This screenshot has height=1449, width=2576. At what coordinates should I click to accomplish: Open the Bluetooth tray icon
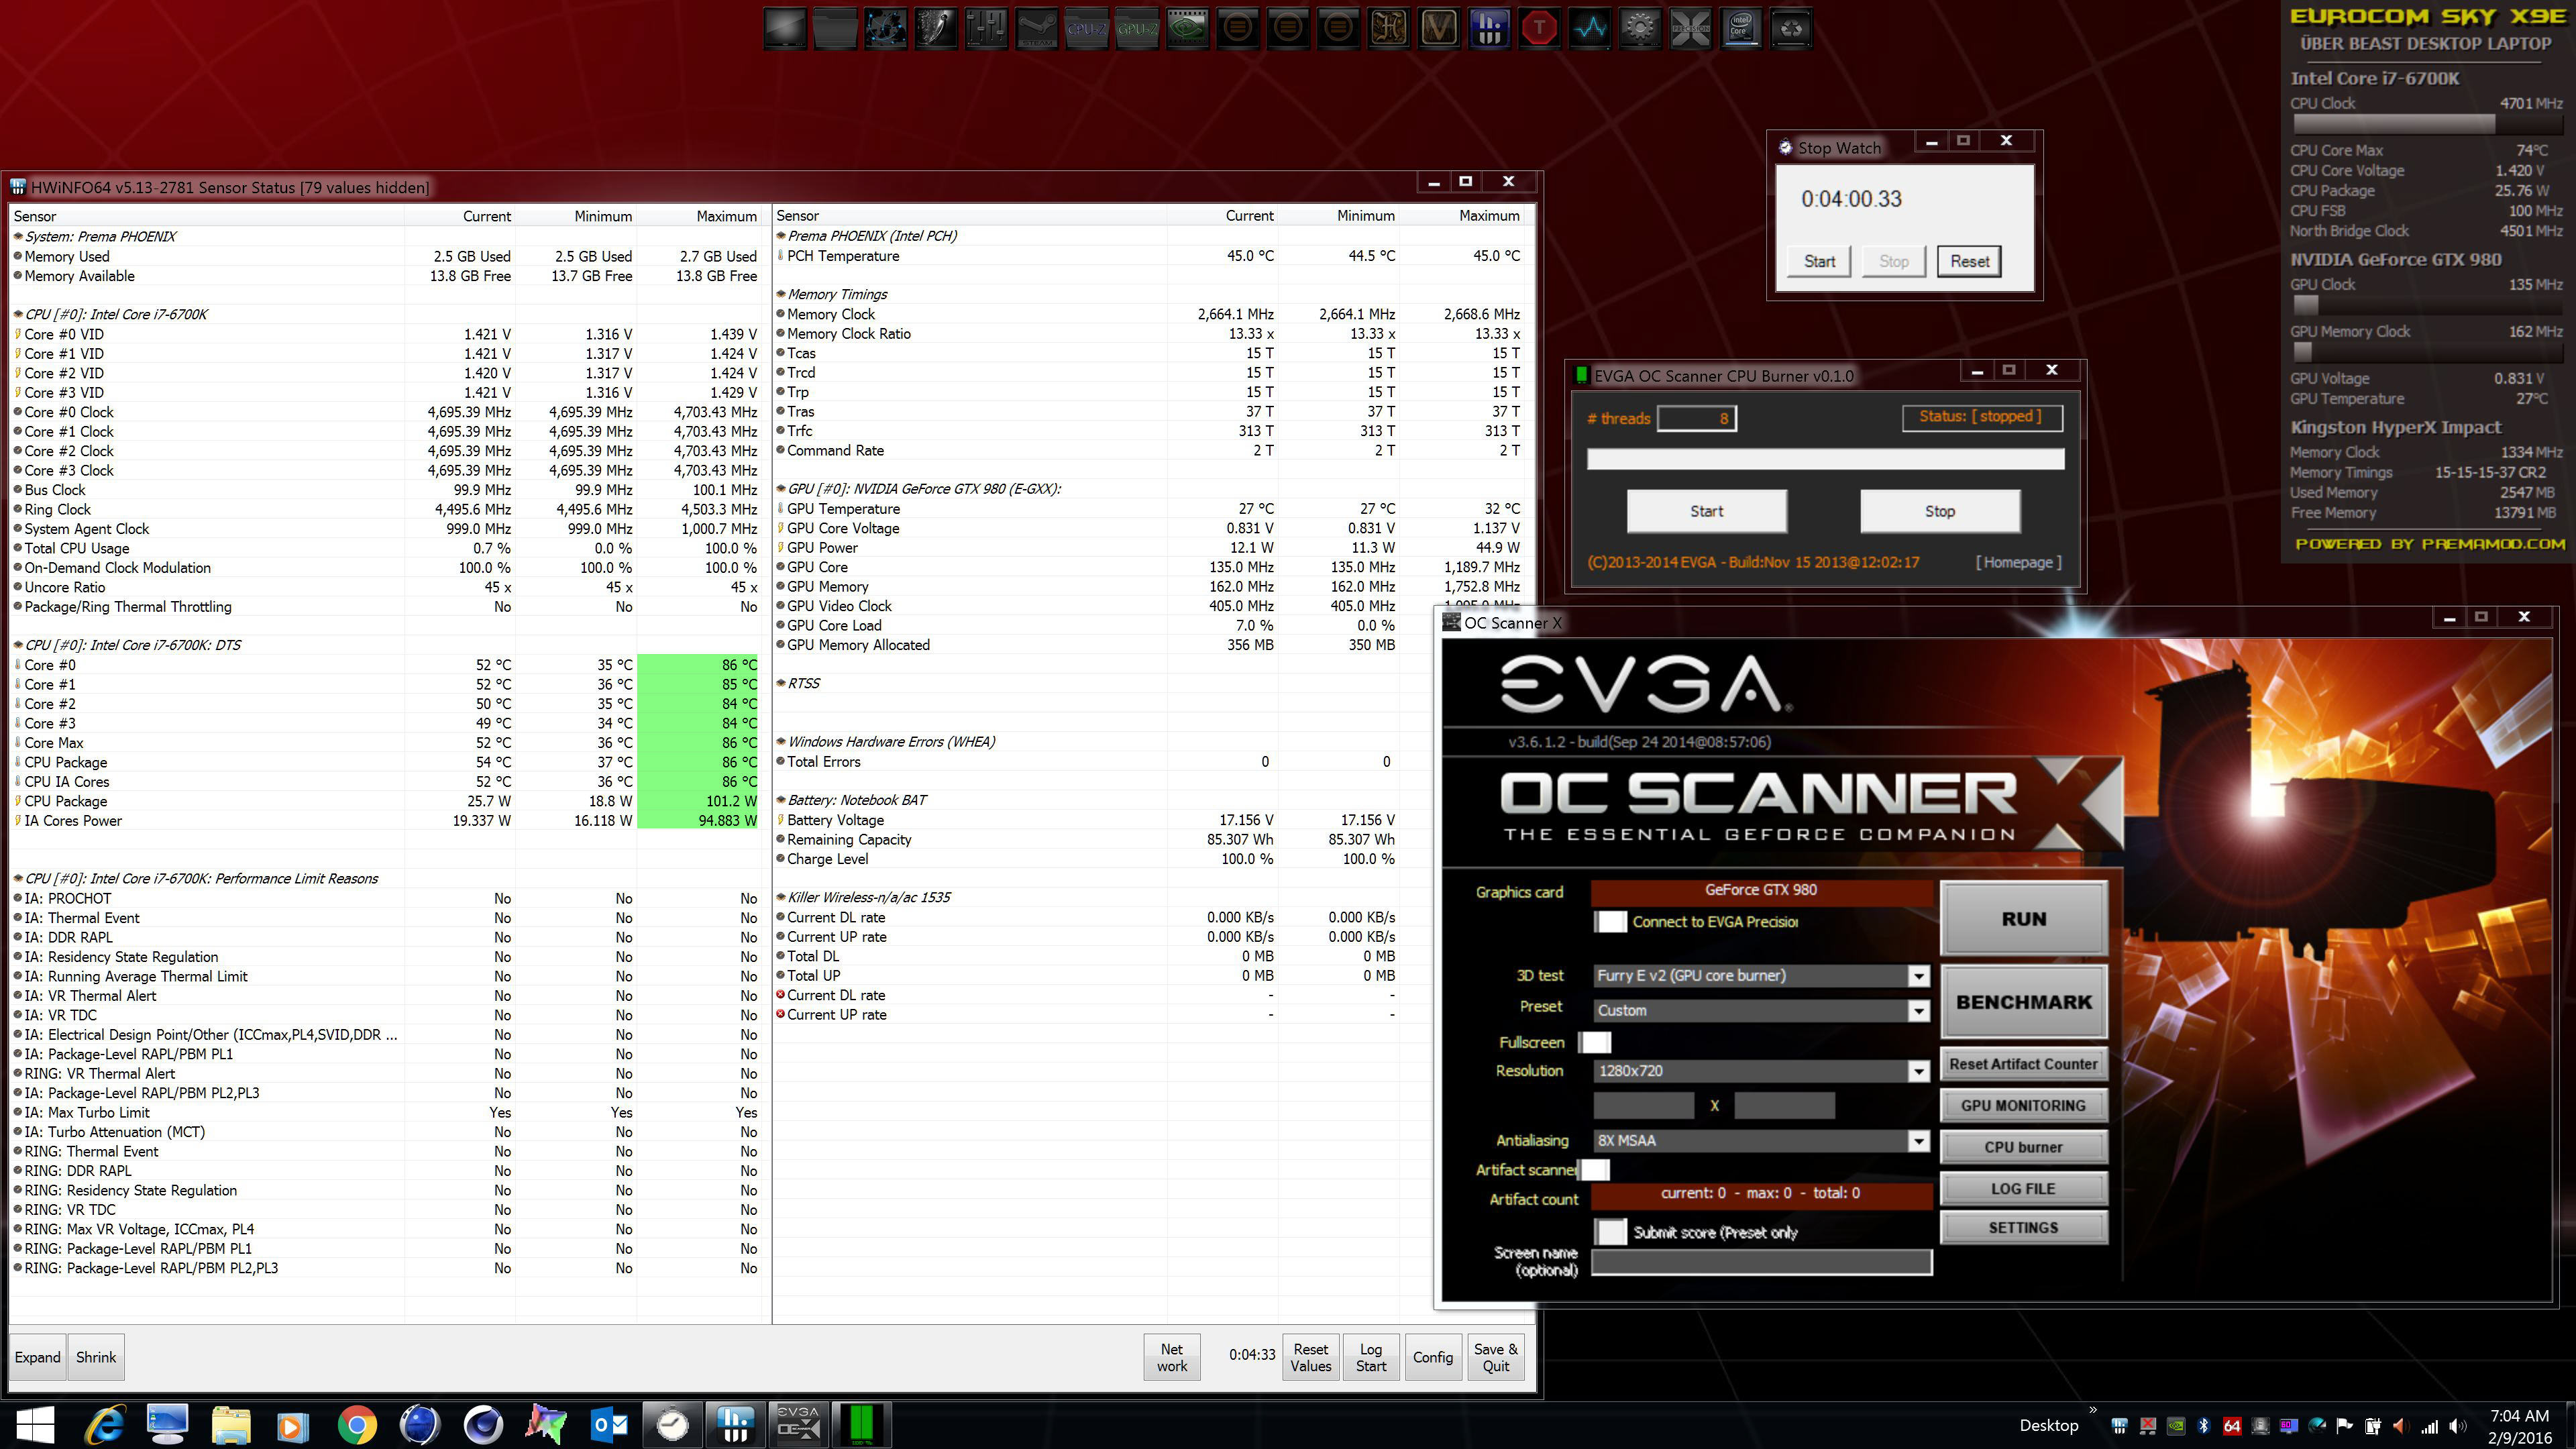(x=2203, y=1426)
